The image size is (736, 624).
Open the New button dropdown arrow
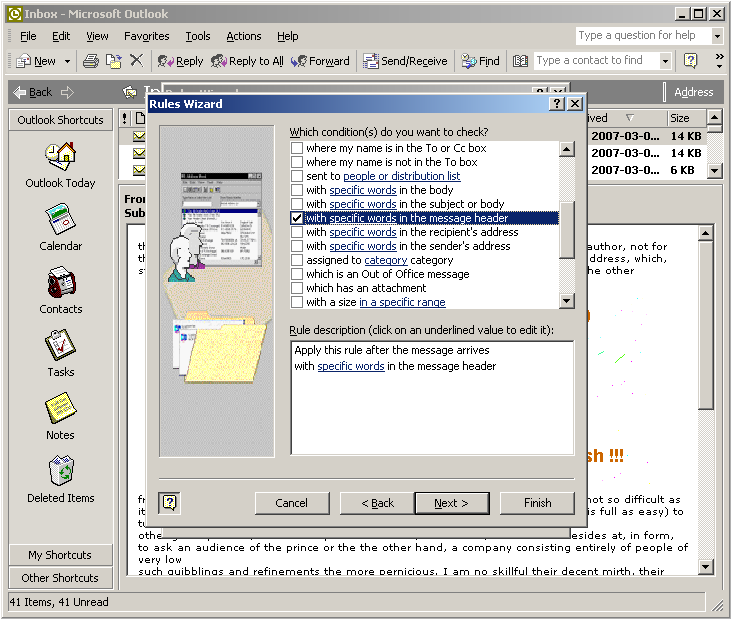coord(68,62)
